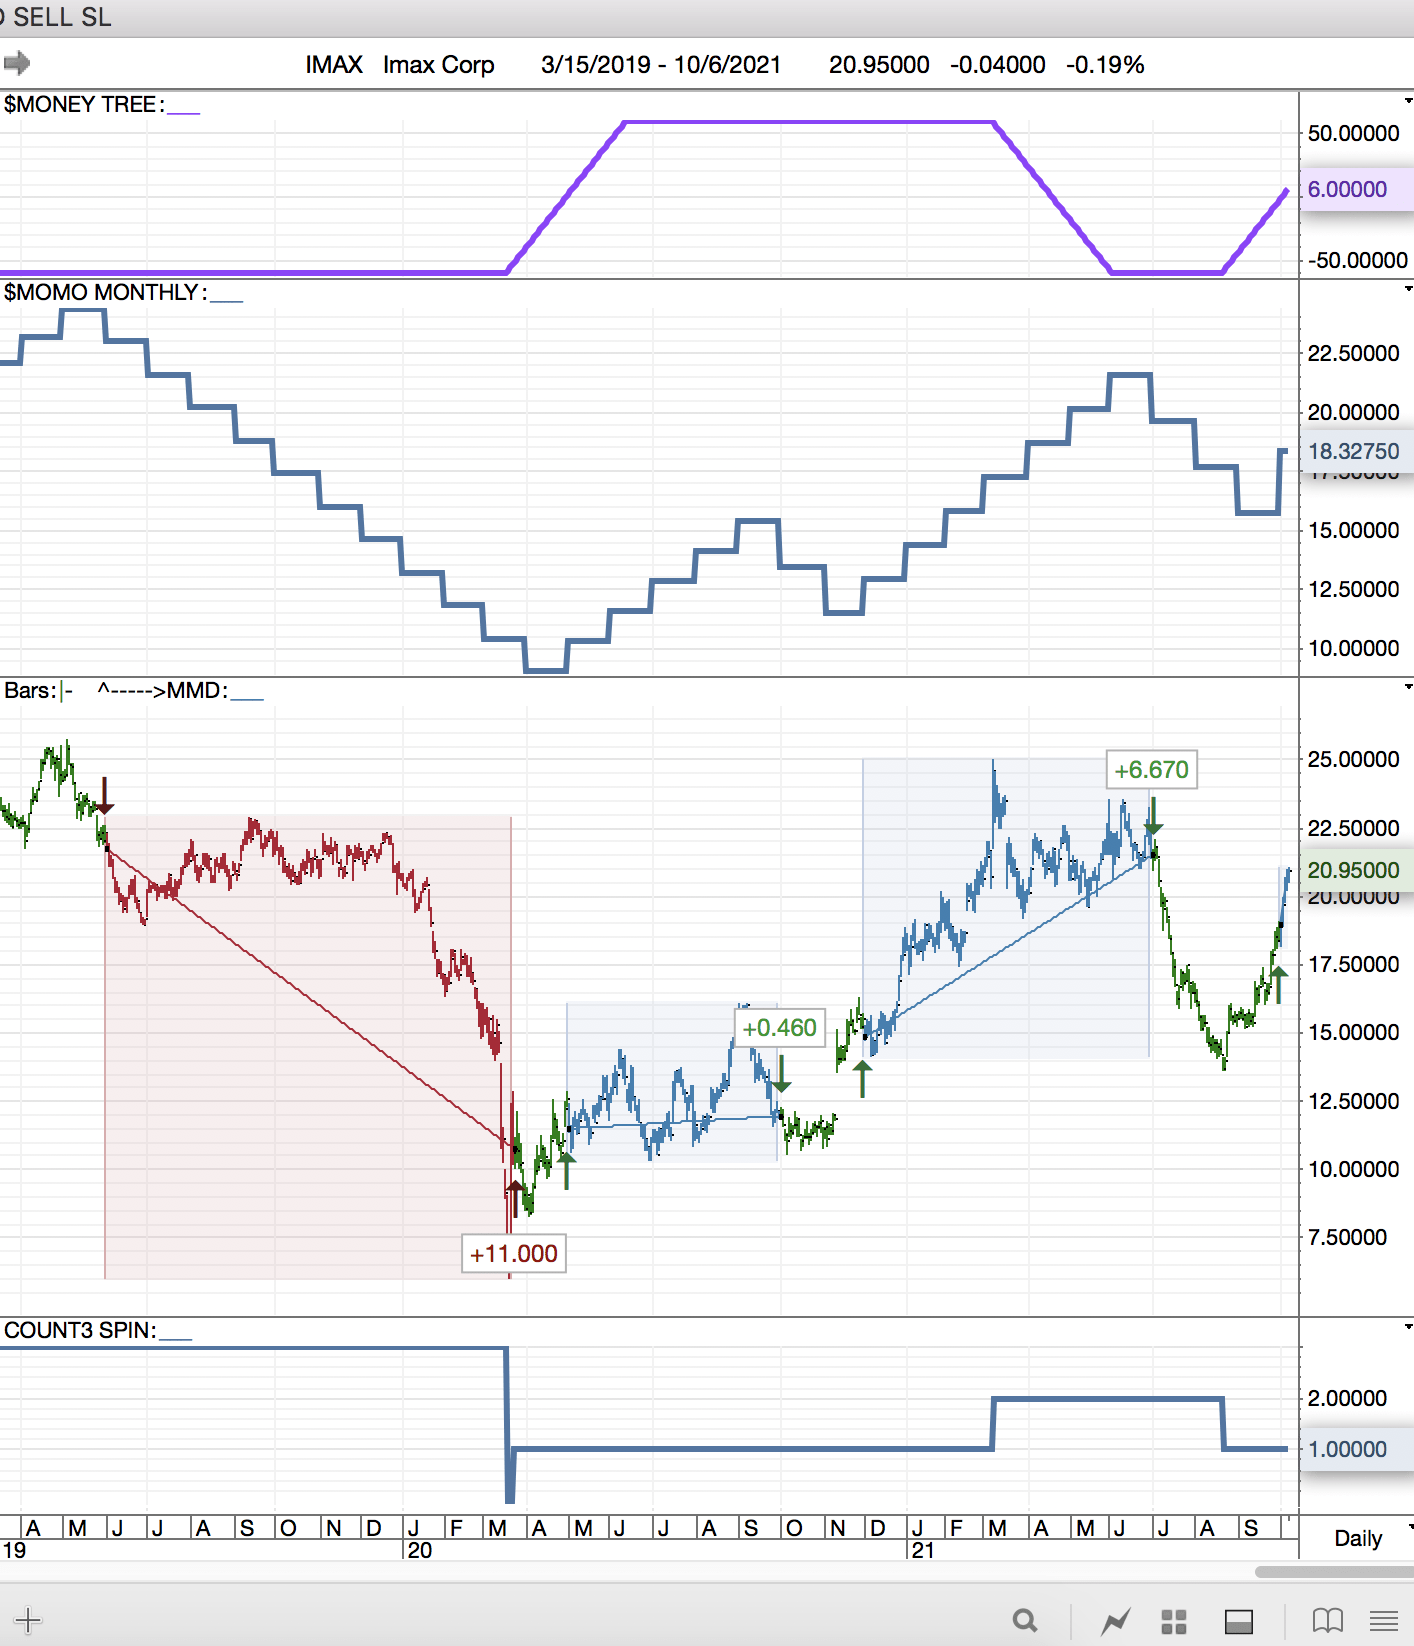Click the Imax Corp company name
Viewport: 1414px width, 1646px height.
(439, 64)
